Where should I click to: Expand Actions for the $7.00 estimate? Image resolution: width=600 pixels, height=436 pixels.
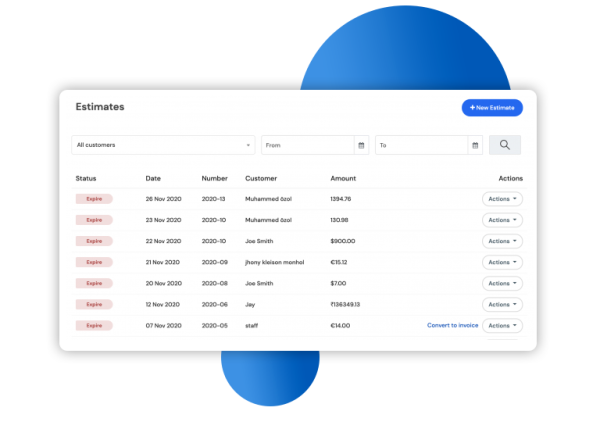(x=502, y=283)
